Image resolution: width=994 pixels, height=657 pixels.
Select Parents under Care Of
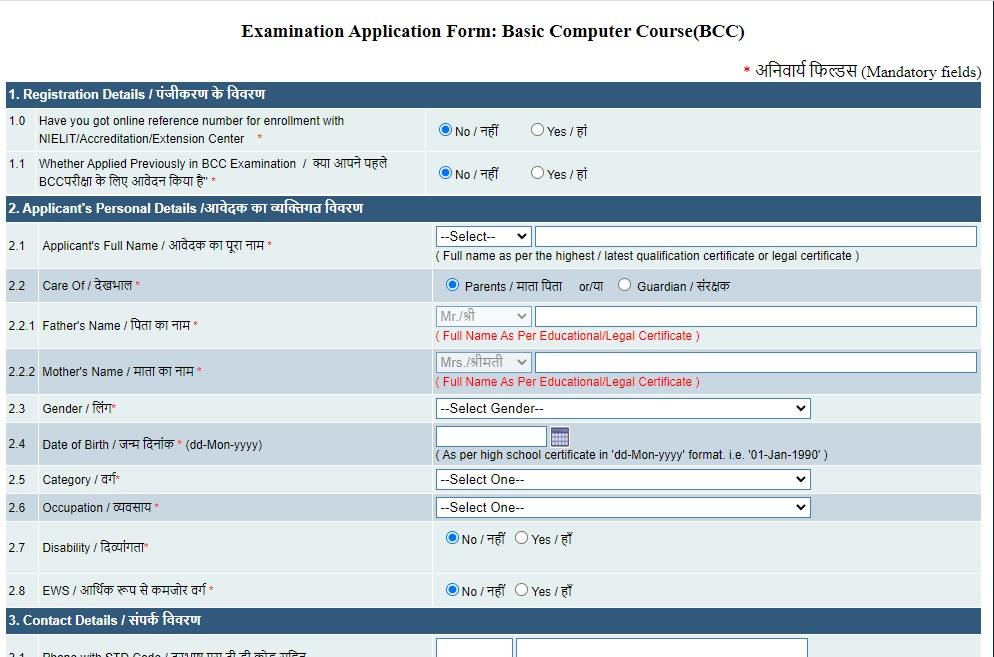[x=452, y=285]
